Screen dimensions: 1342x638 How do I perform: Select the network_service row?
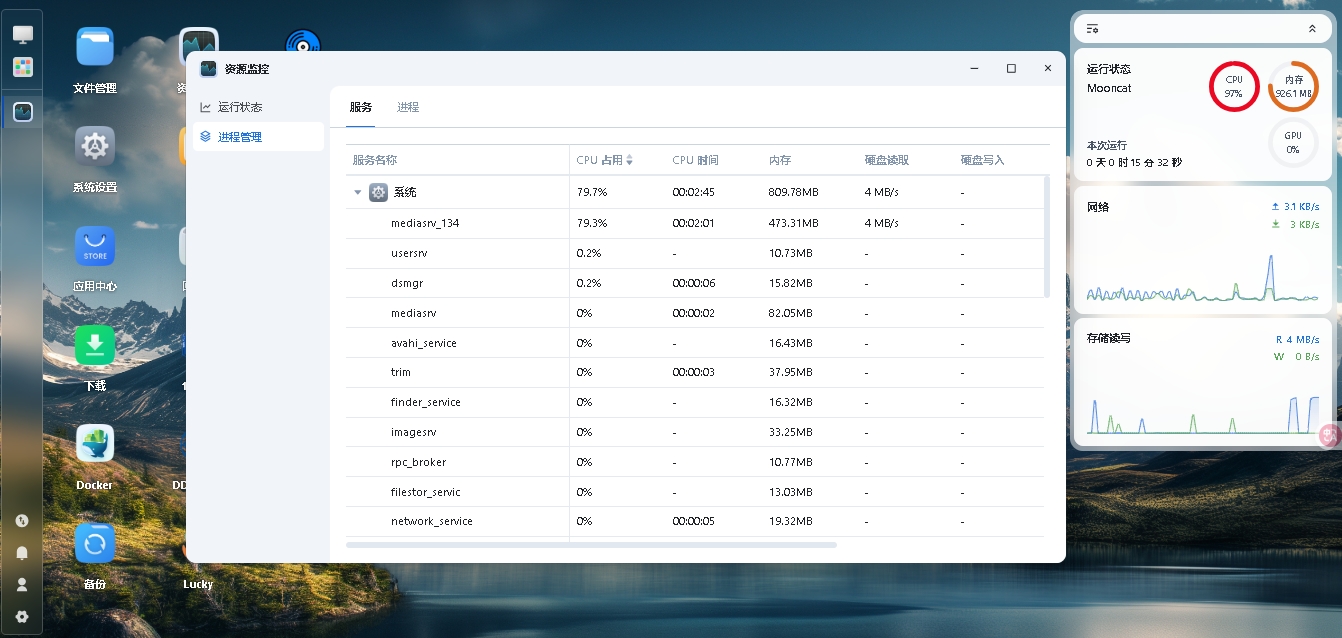point(695,521)
